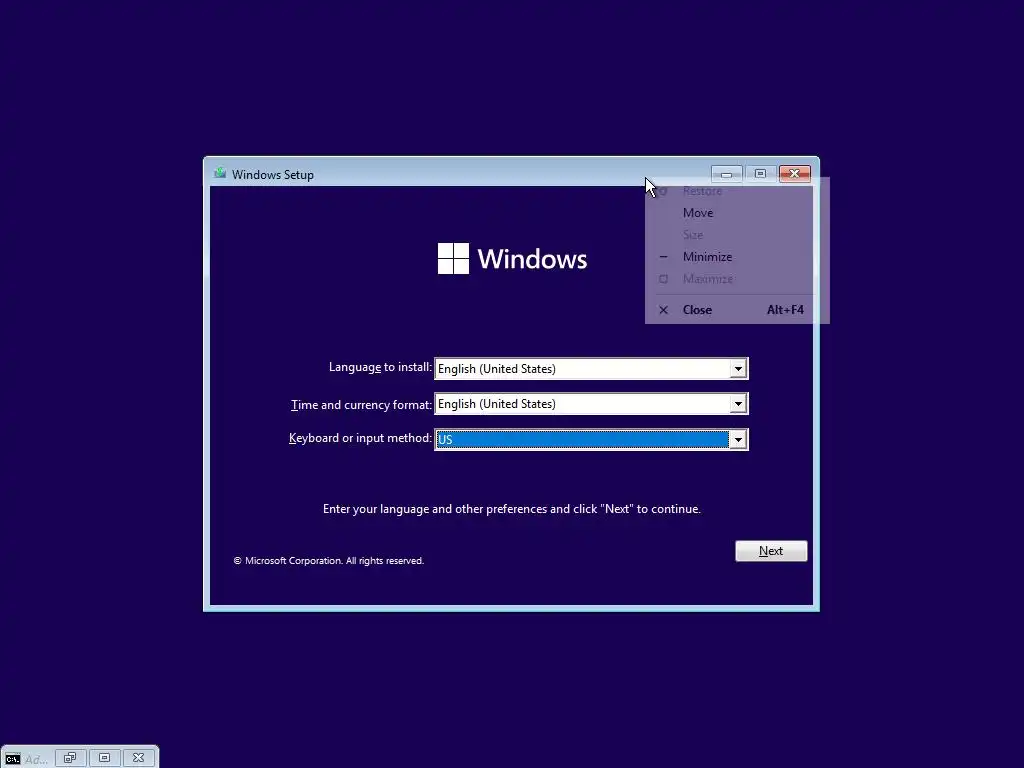Screen dimensions: 1024x768
Task: Click the Windows Setup title bar icon
Action: (x=220, y=173)
